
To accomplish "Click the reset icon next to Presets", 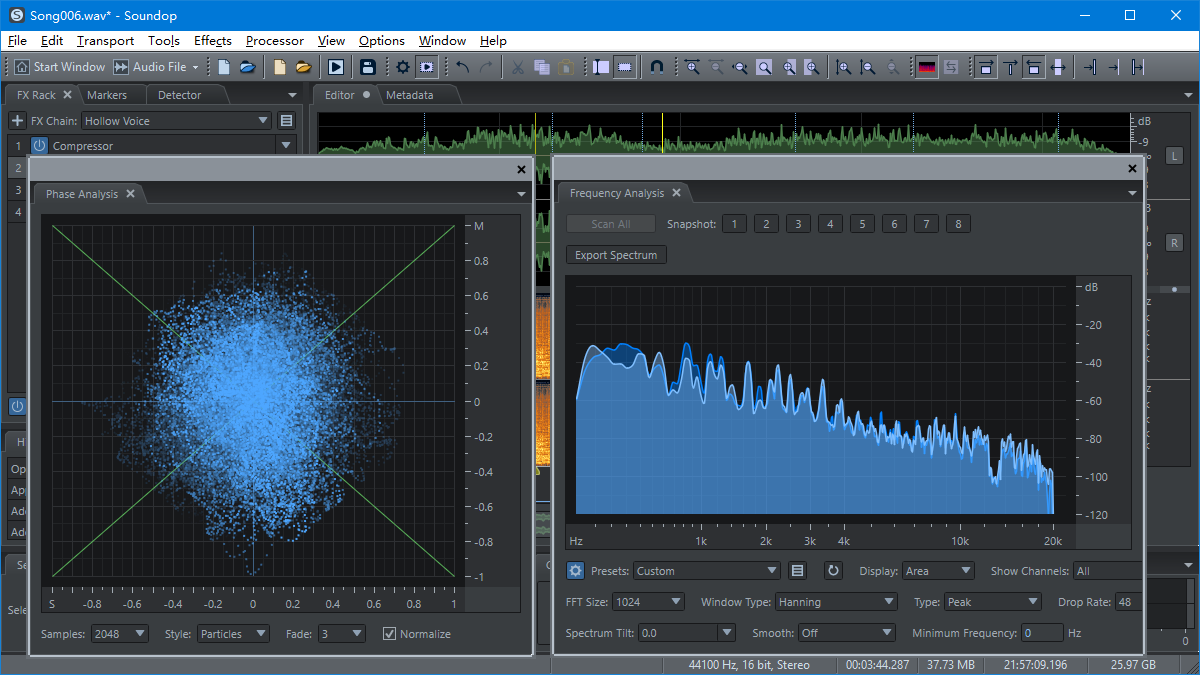I will point(833,571).
